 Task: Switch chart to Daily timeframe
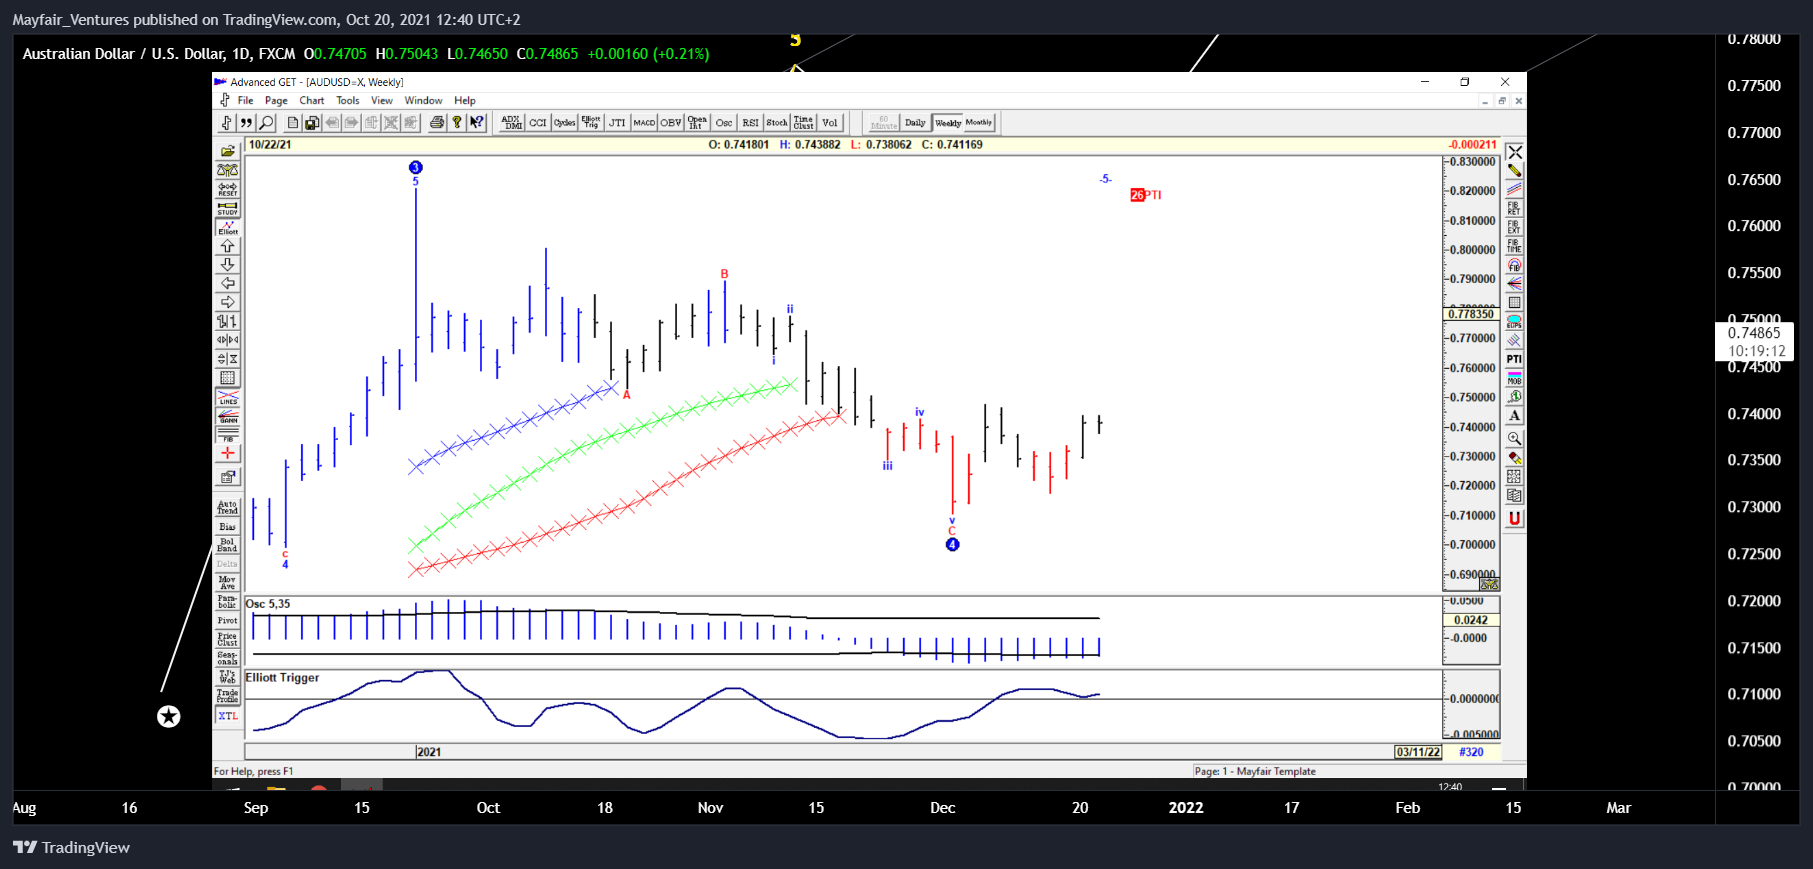tap(915, 123)
